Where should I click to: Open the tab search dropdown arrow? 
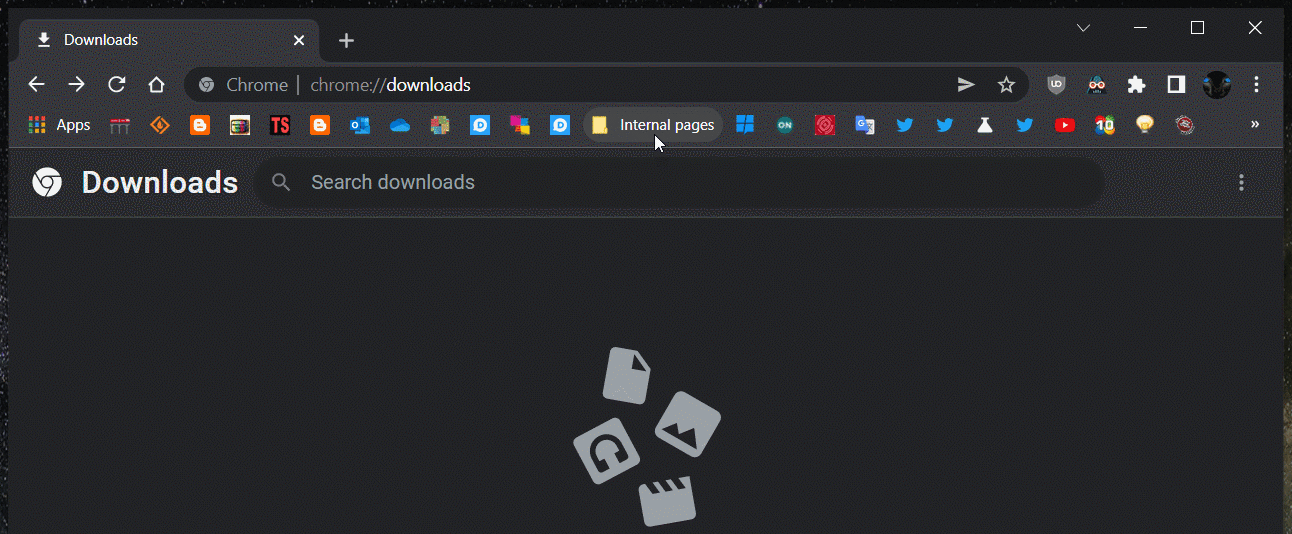point(1083,28)
